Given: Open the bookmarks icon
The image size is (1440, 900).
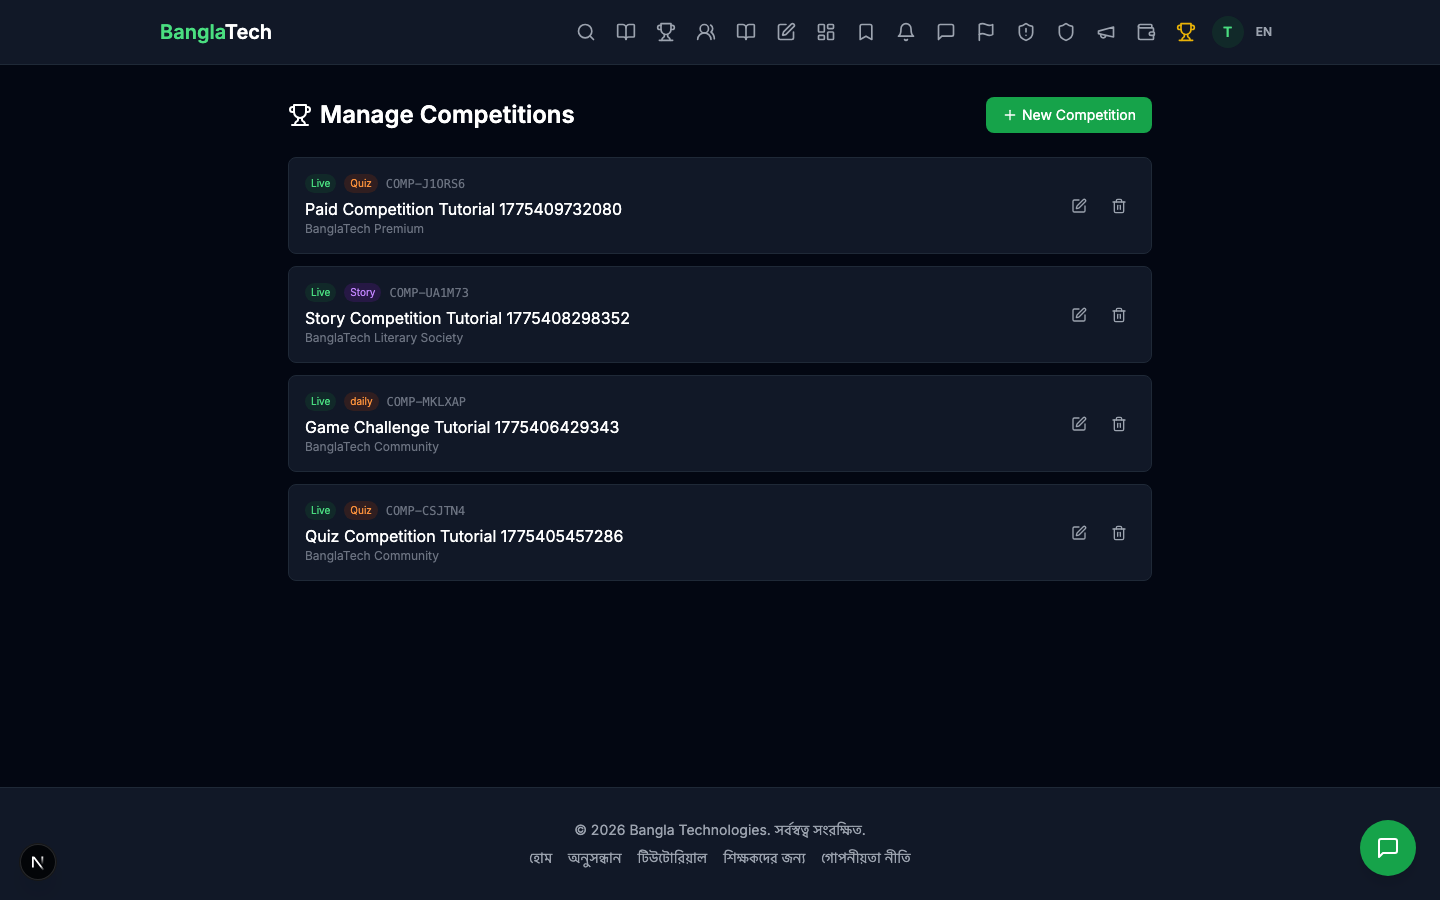Looking at the screenshot, I should (x=866, y=32).
